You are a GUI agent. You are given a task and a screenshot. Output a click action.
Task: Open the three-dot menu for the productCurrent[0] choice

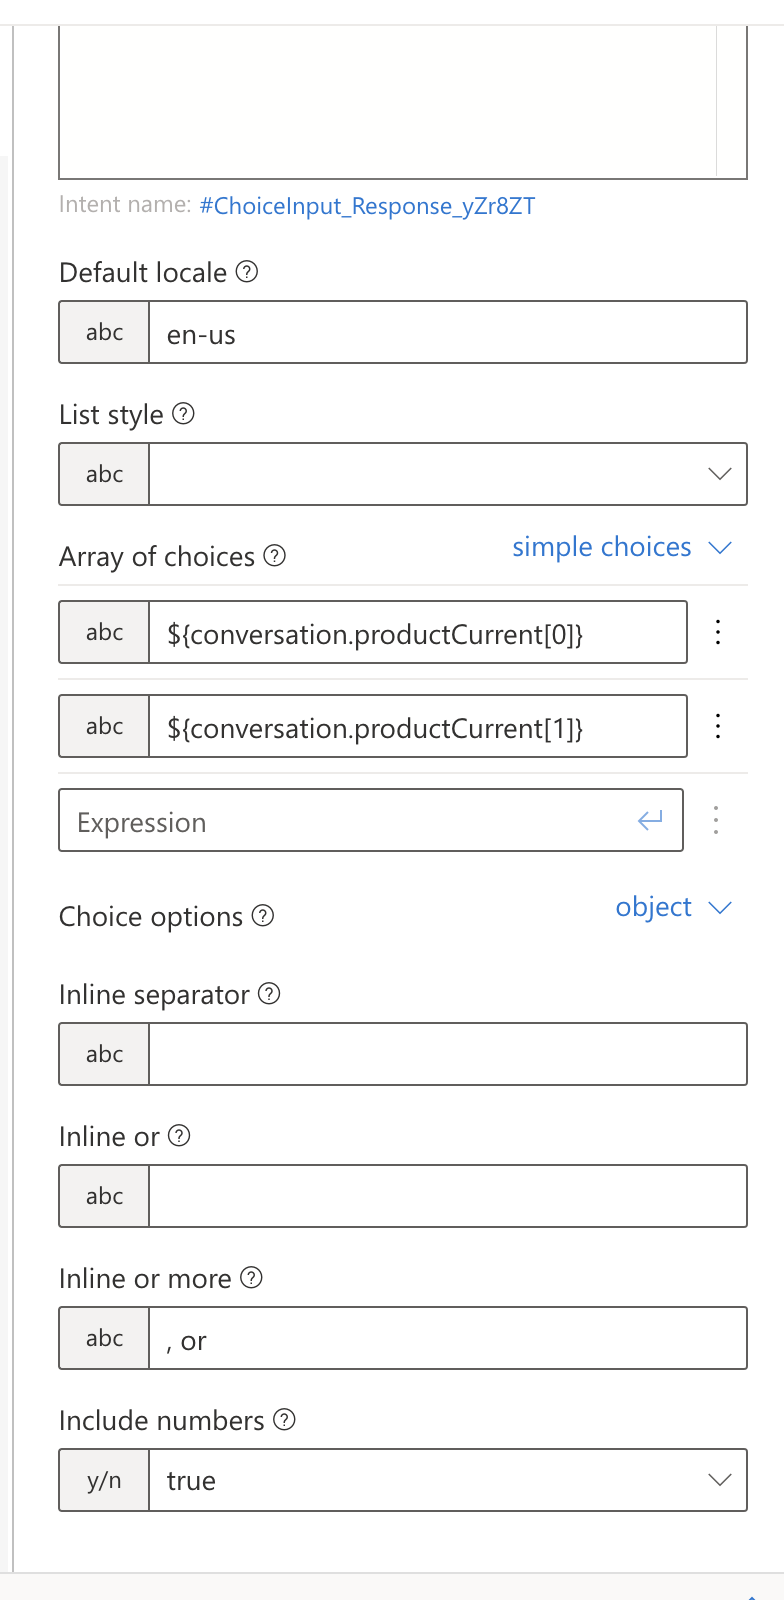pos(718,631)
